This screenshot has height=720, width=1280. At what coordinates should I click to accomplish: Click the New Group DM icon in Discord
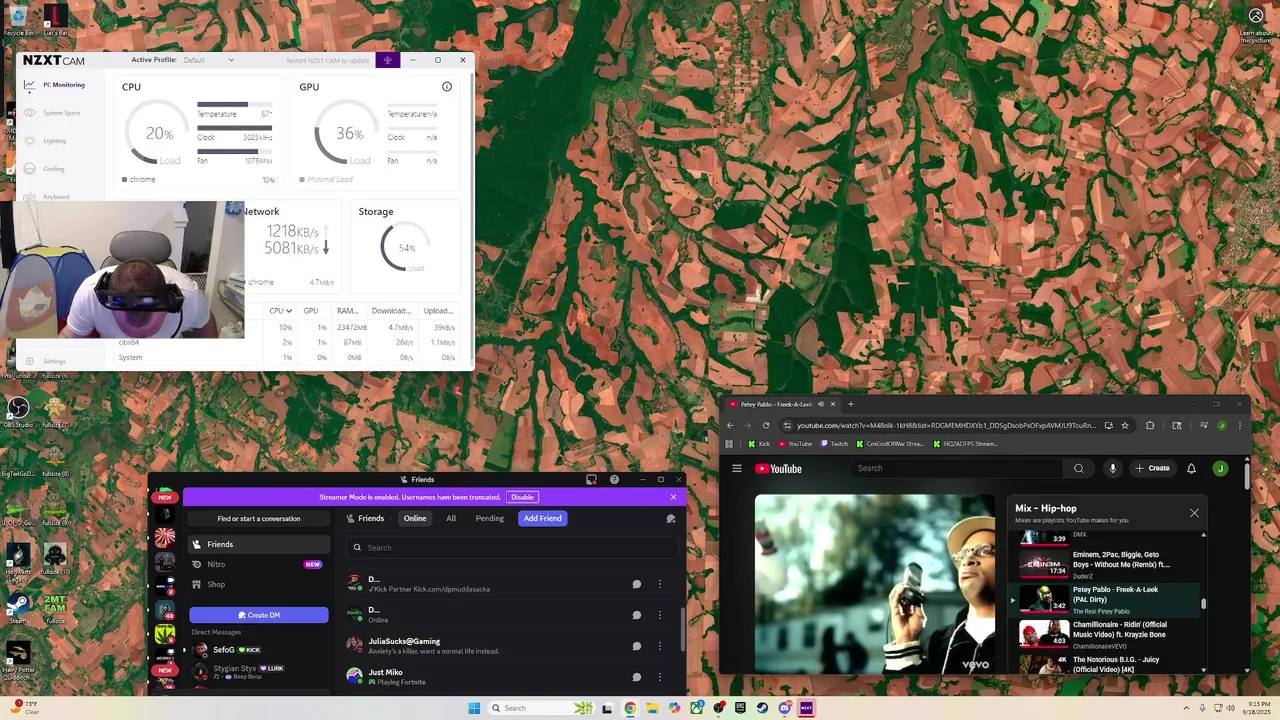671,518
